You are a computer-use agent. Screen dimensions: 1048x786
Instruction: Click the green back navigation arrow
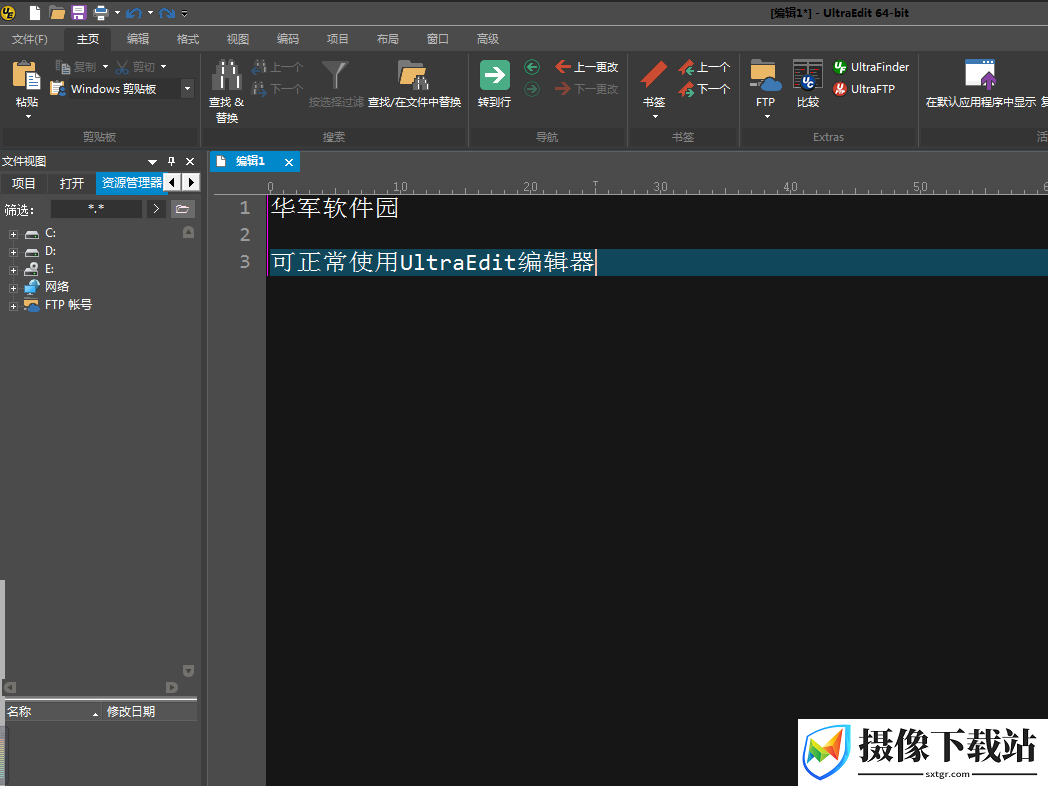click(532, 67)
